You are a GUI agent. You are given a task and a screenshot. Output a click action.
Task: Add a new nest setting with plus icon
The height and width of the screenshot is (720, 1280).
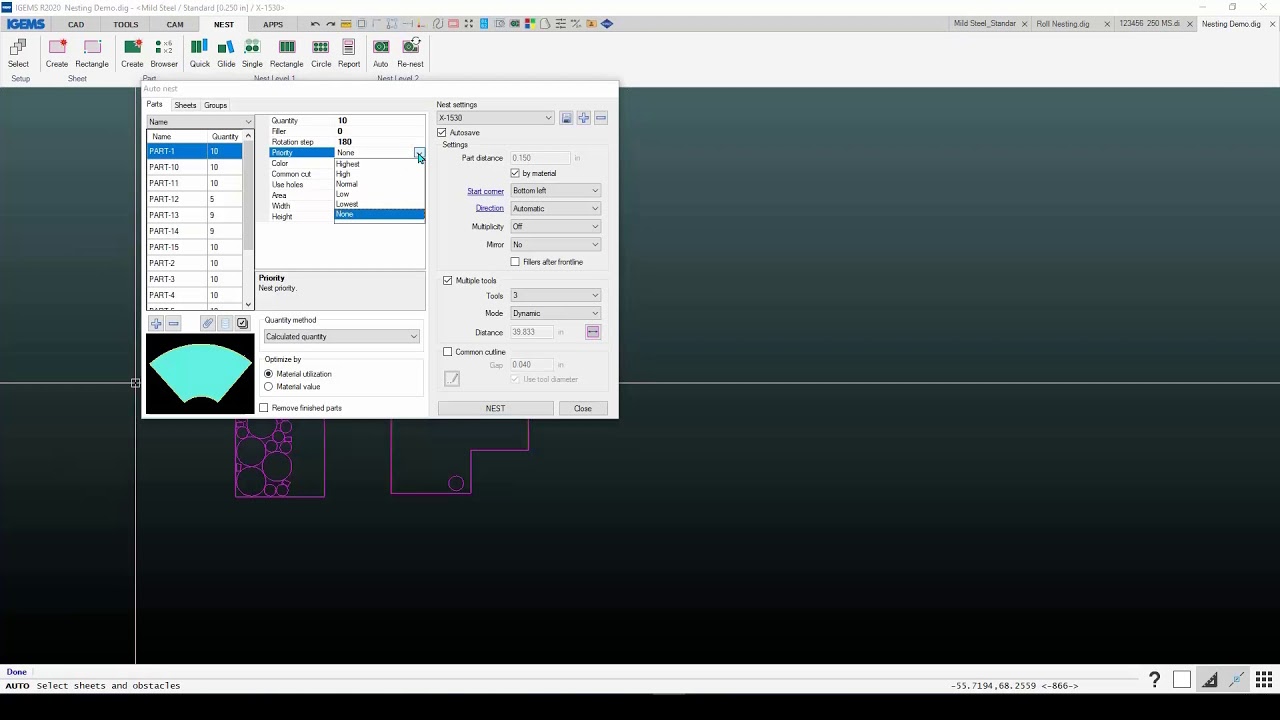point(584,118)
